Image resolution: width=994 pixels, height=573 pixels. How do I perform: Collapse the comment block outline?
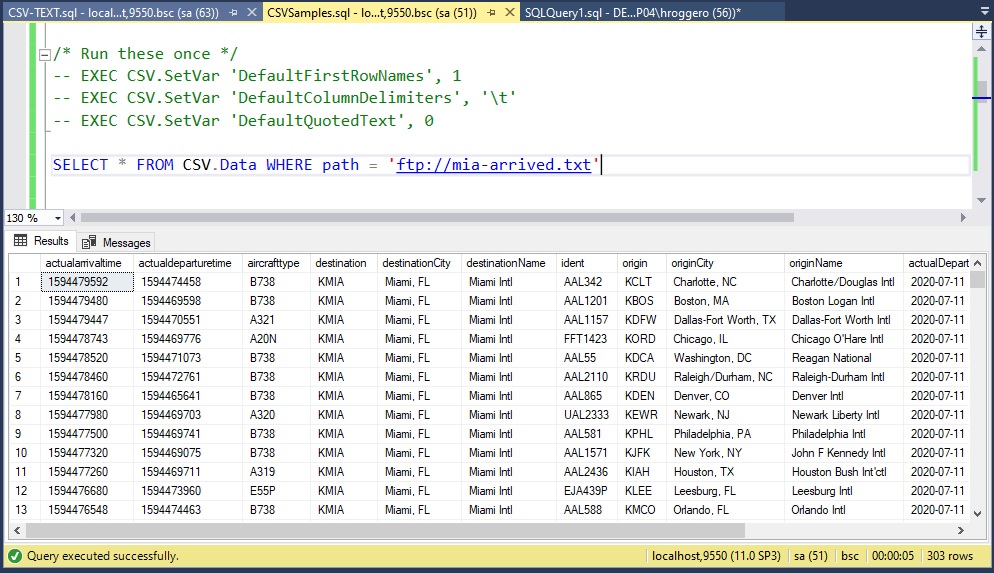tap(44, 55)
